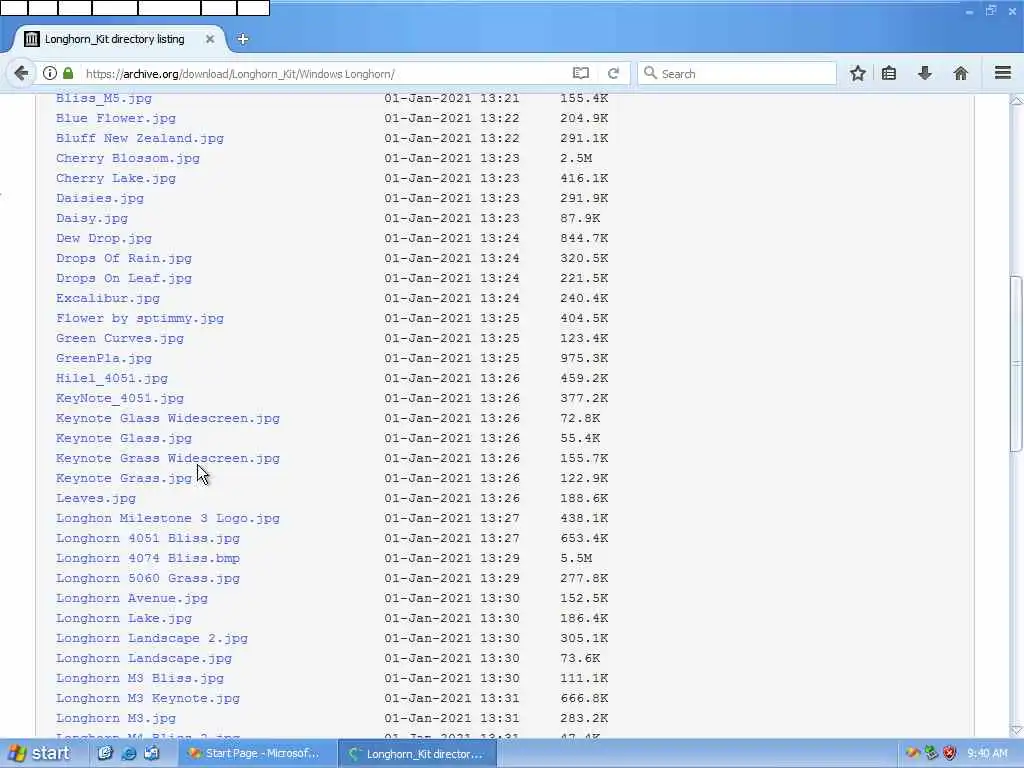1024x768 pixels.
Task: Close Longhorn_Kit directory listing tab
Action: point(210,39)
